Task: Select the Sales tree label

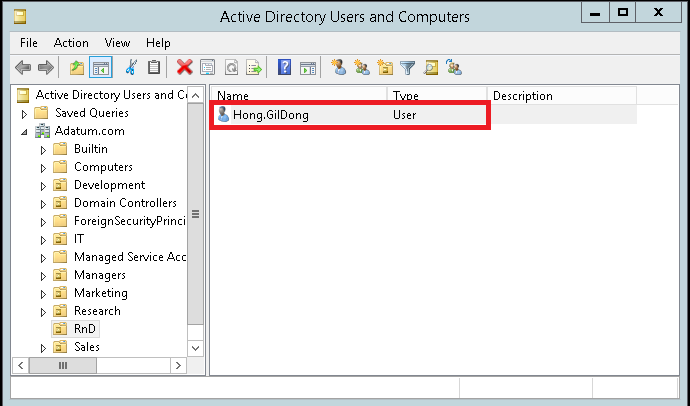Action: point(87,347)
